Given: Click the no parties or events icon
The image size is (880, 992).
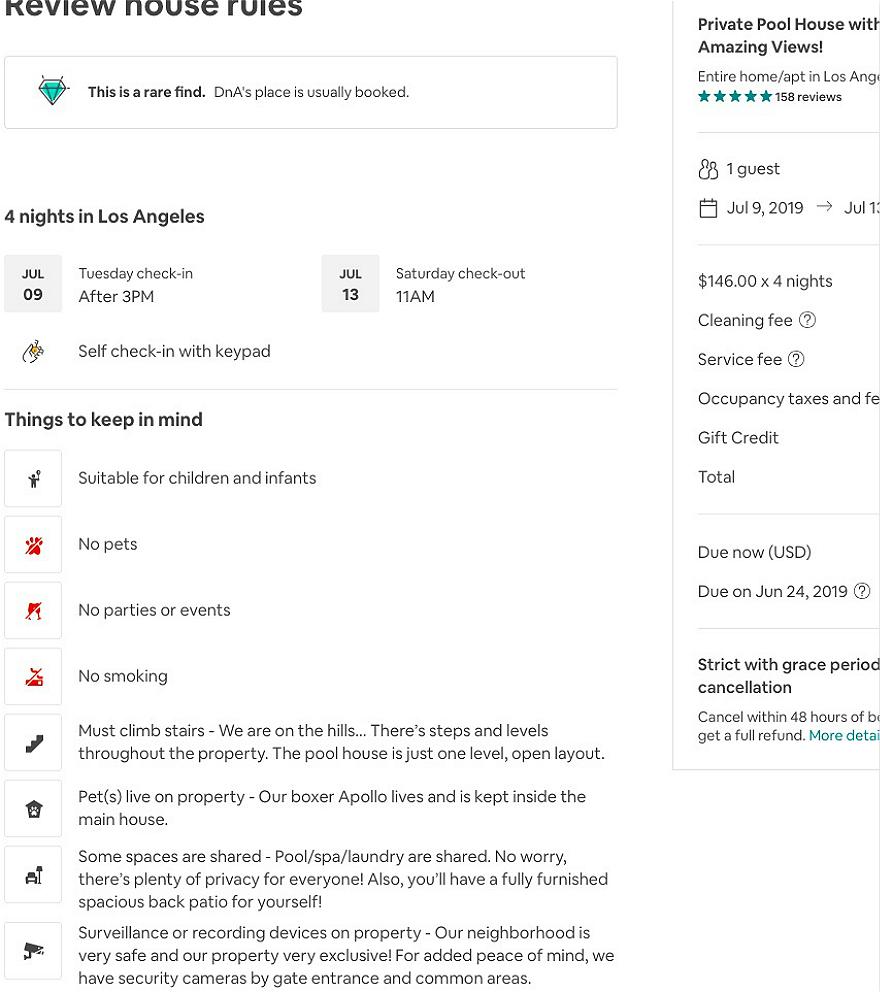Looking at the screenshot, I should click(34, 611).
